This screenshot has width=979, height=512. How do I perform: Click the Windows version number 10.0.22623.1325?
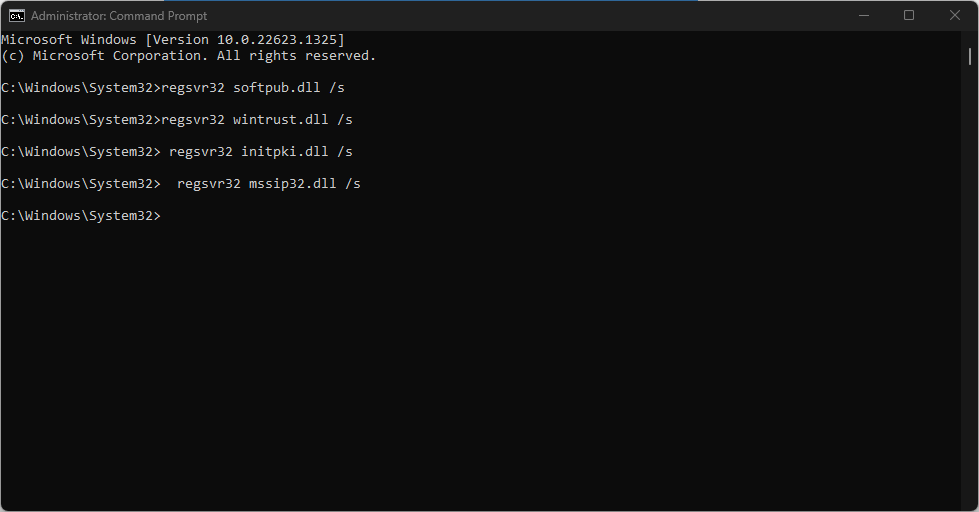(275, 40)
